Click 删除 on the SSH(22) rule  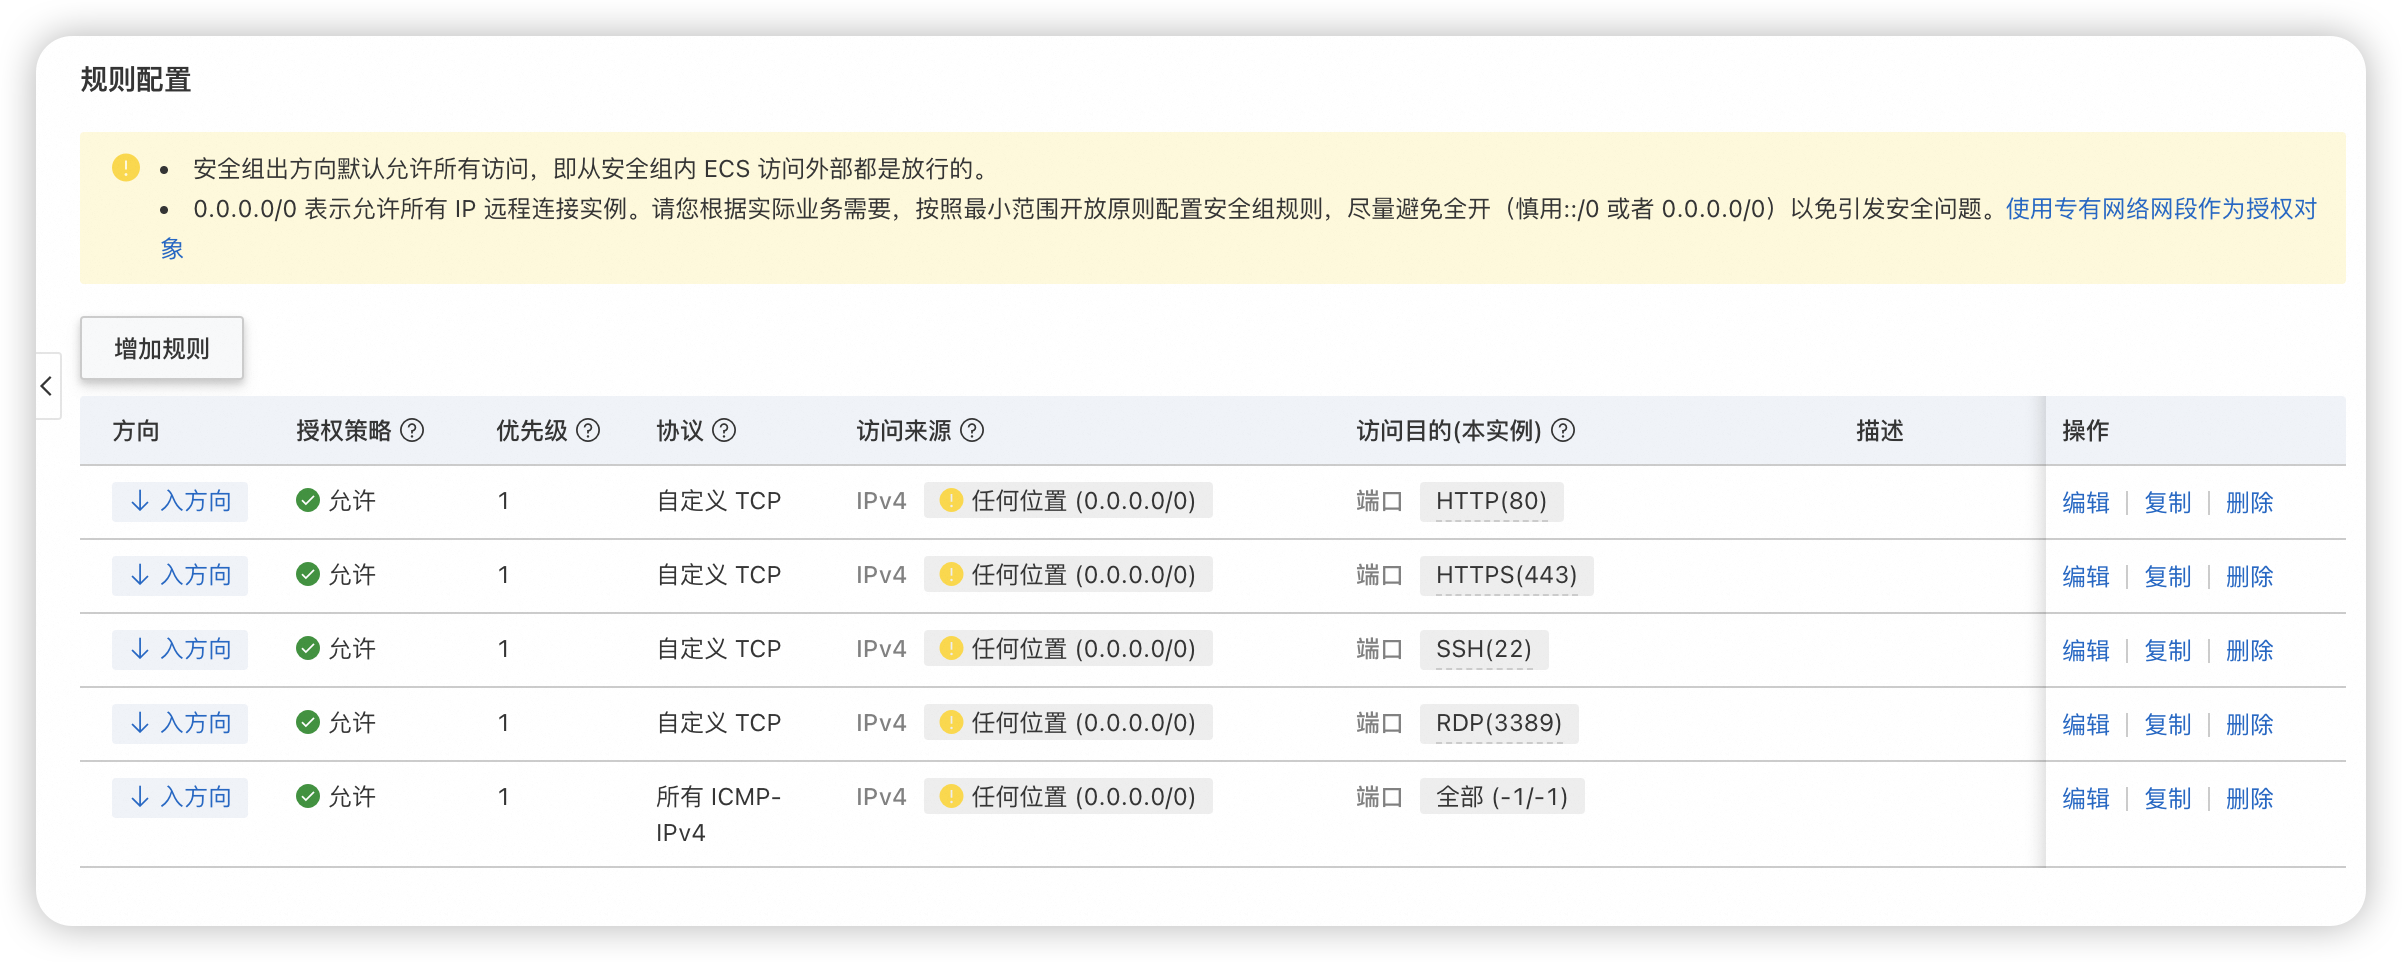pyautogui.click(x=2249, y=649)
